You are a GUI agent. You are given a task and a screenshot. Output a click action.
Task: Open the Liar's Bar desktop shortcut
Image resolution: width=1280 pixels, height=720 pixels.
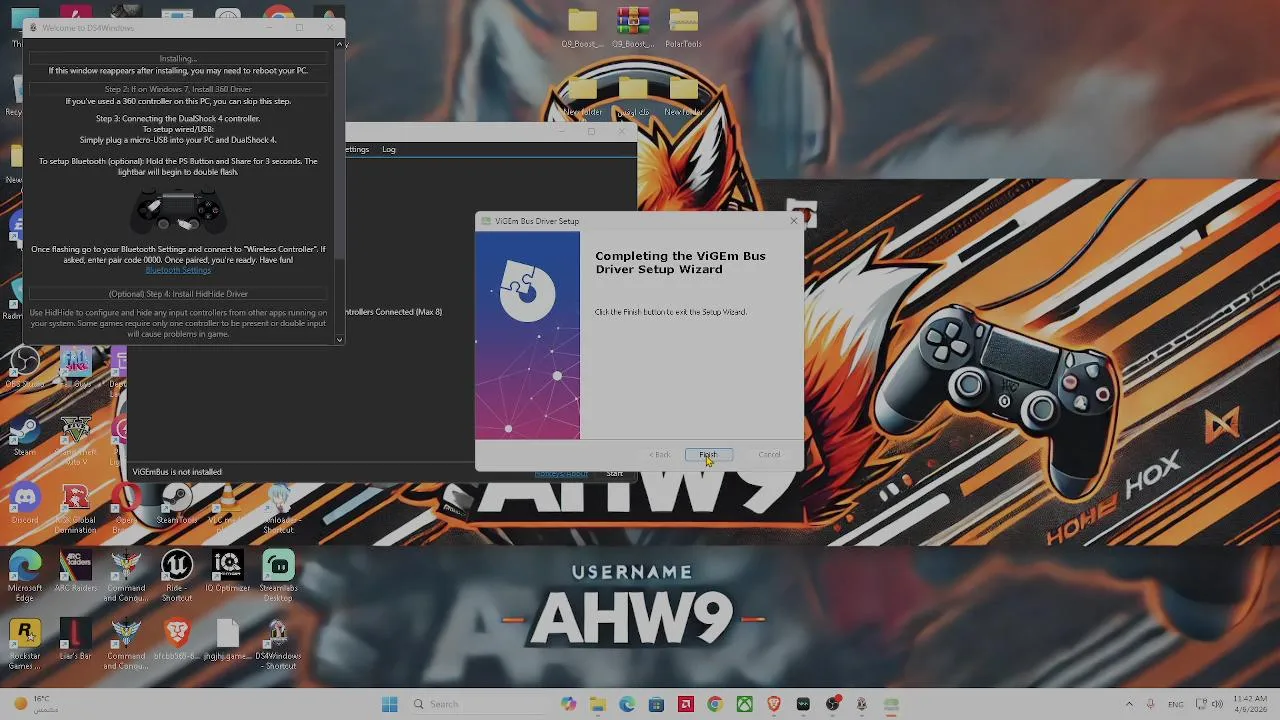tap(76, 640)
